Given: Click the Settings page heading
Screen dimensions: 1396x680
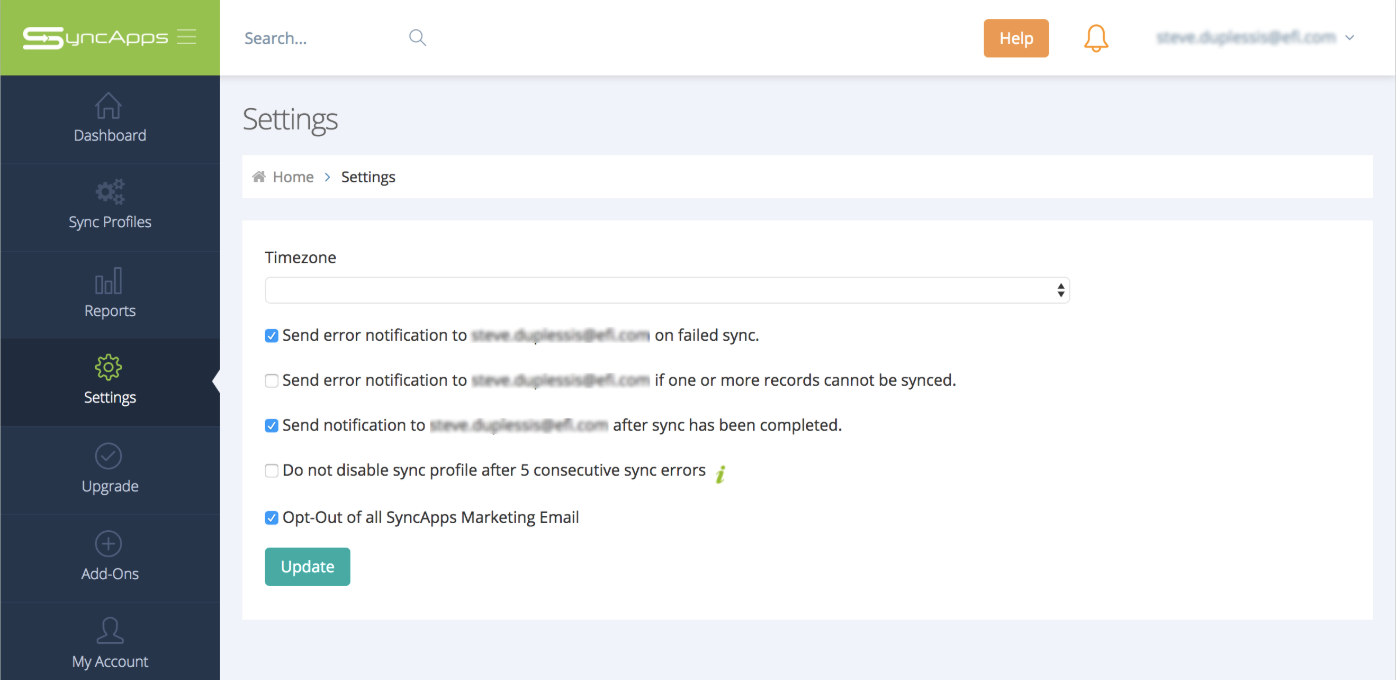Looking at the screenshot, I should [290, 120].
